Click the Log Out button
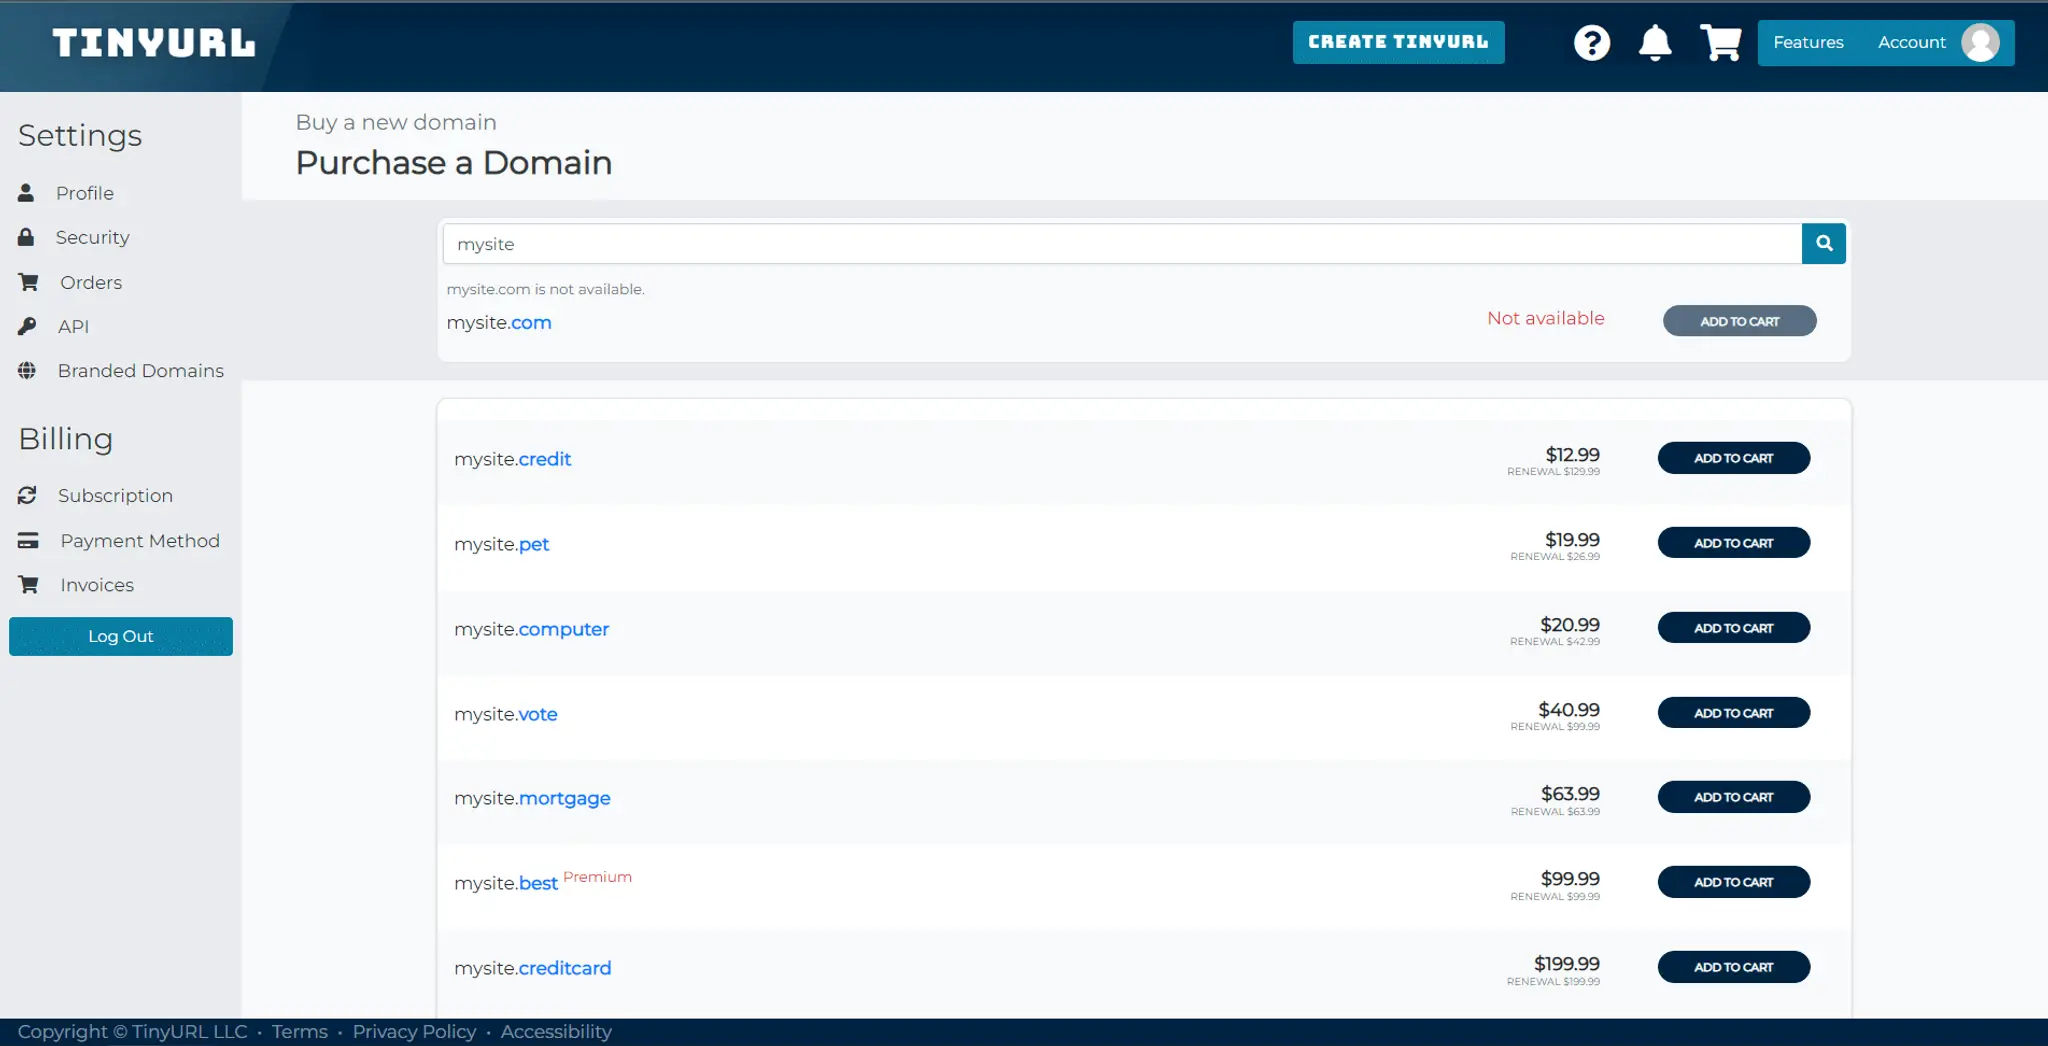 [x=121, y=636]
